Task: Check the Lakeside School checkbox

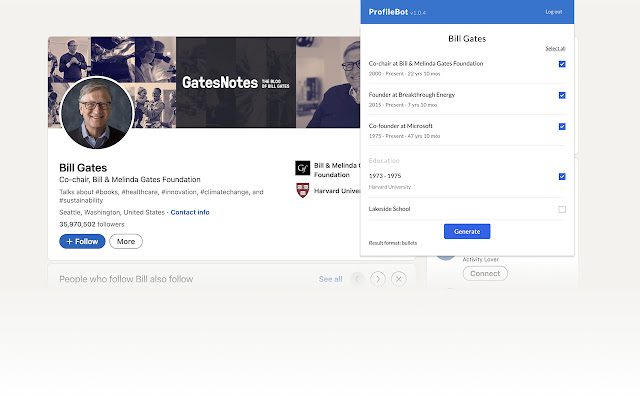Action: click(562, 209)
